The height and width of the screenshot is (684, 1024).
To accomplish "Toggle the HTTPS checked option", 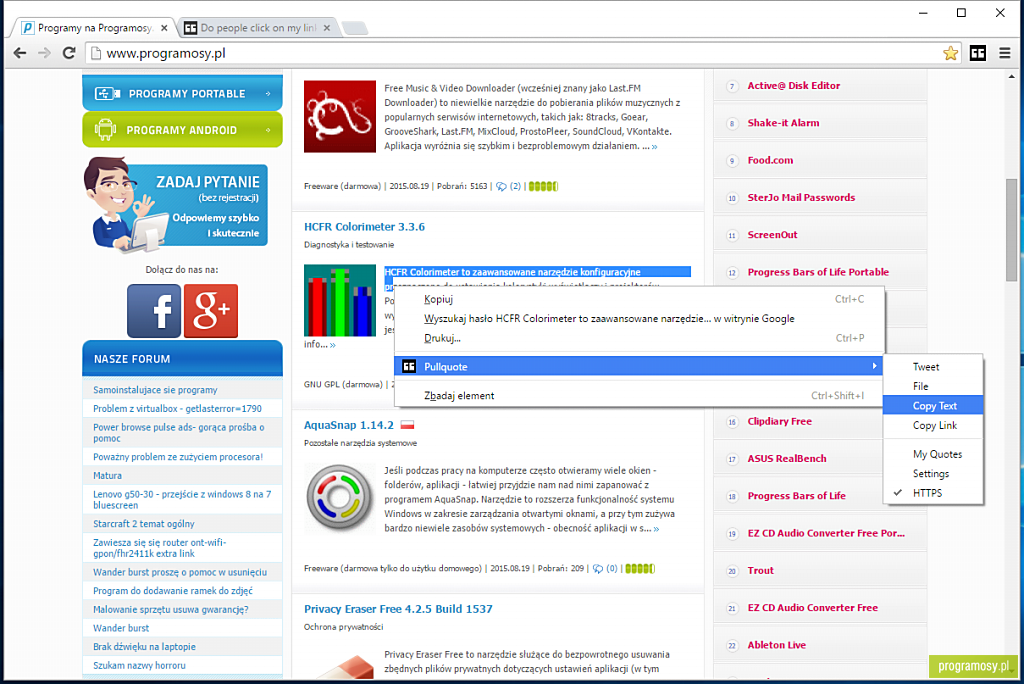I will click(933, 493).
